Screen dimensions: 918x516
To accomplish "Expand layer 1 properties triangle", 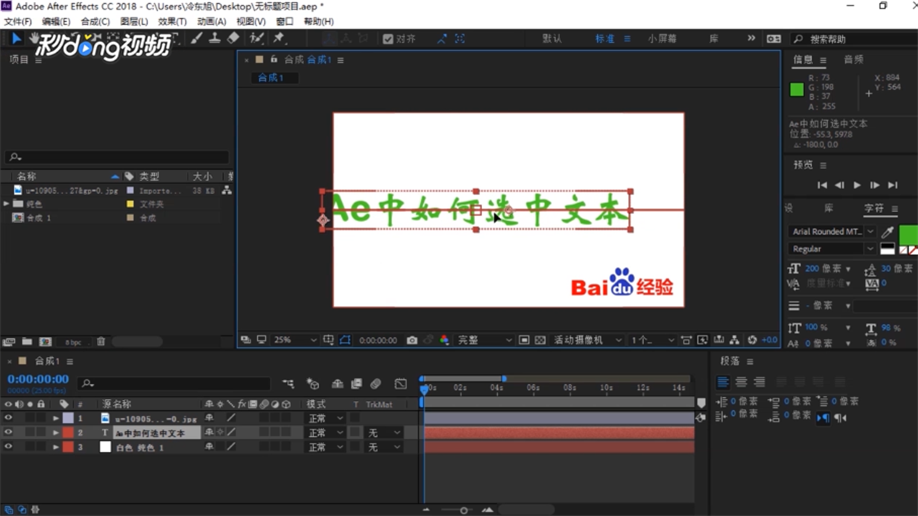I will (x=56, y=418).
